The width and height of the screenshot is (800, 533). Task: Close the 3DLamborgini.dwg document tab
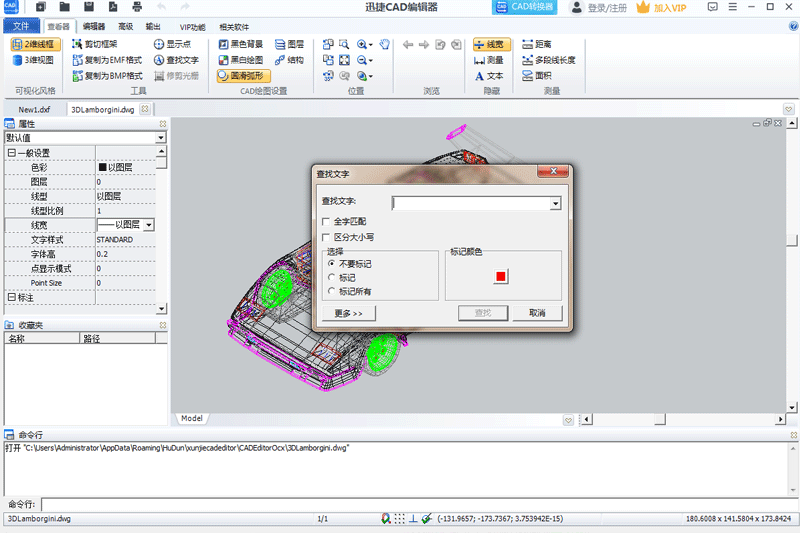[145, 109]
